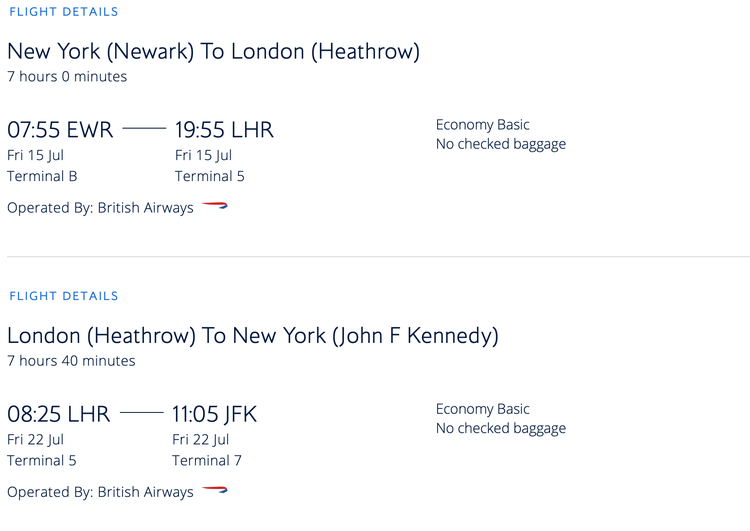Click the Terminal 7 label

tap(207, 461)
